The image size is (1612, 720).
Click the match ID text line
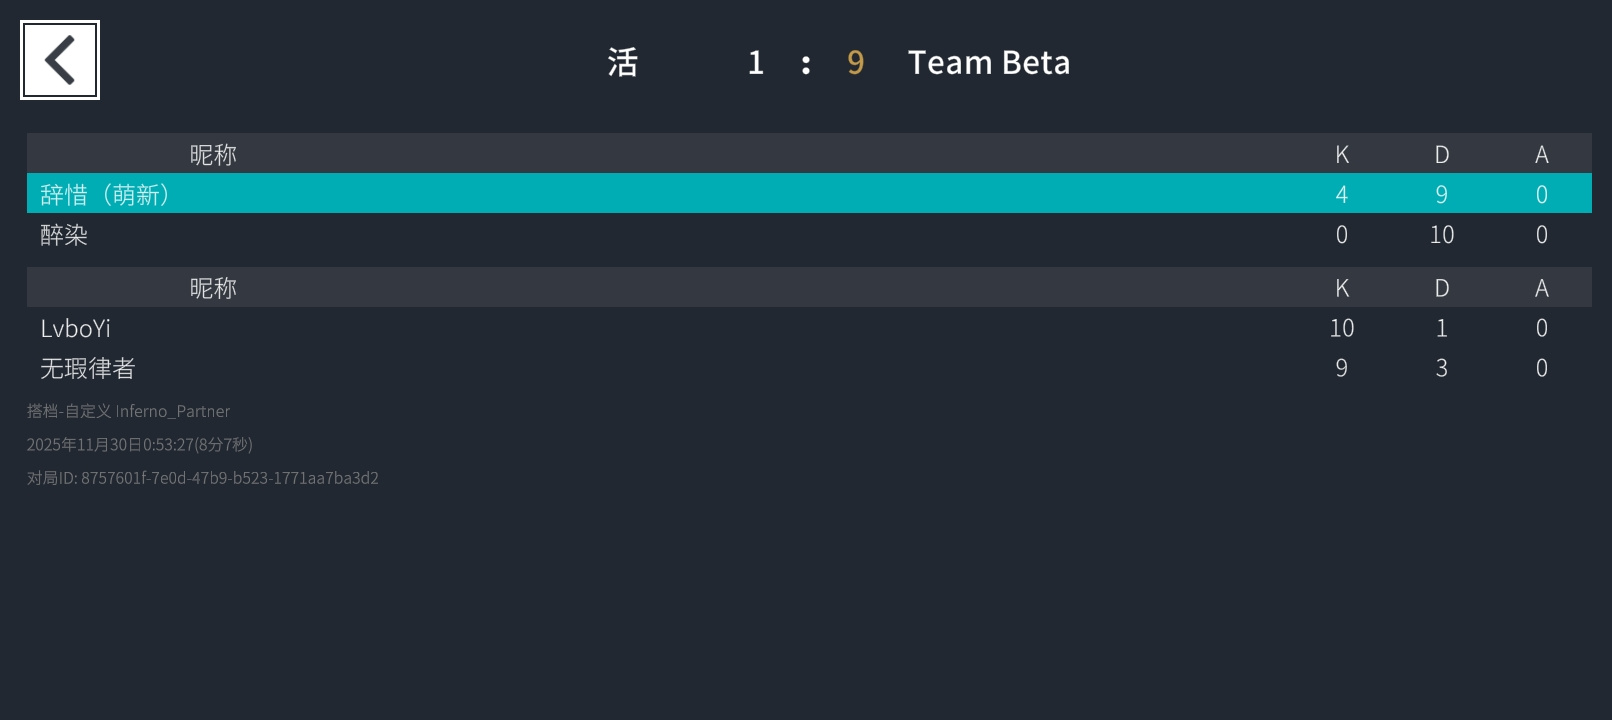pos(203,478)
